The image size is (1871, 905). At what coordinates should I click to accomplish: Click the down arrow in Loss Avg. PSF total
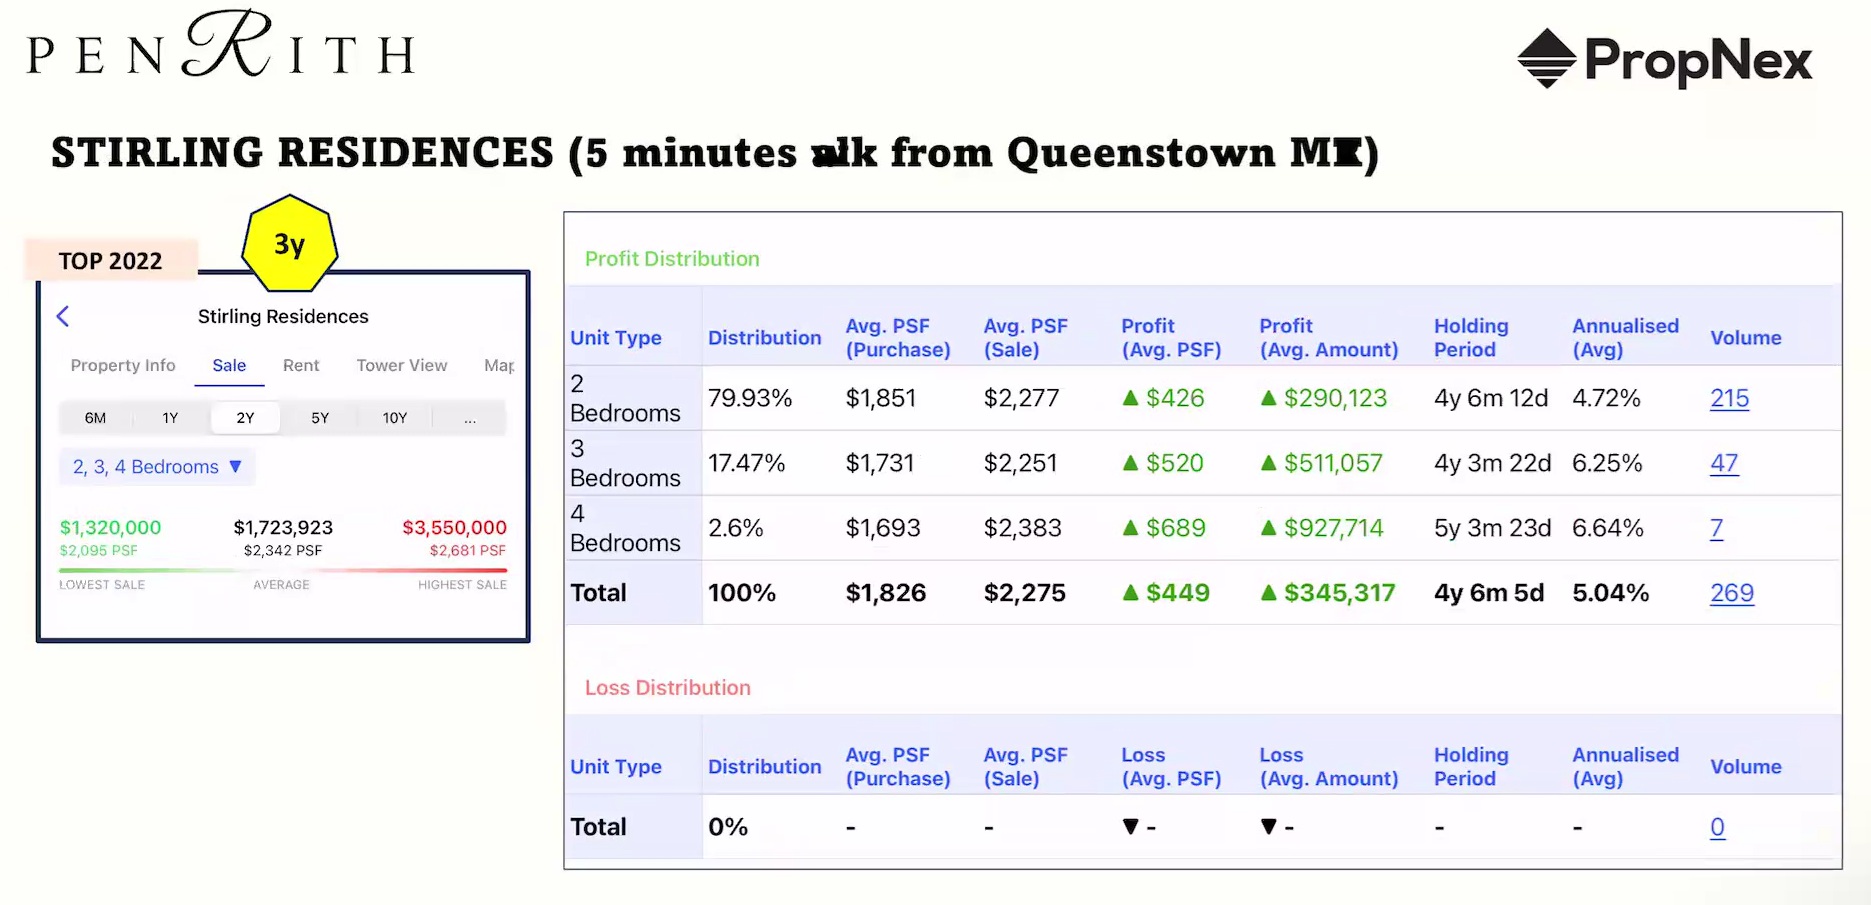coord(1130,827)
